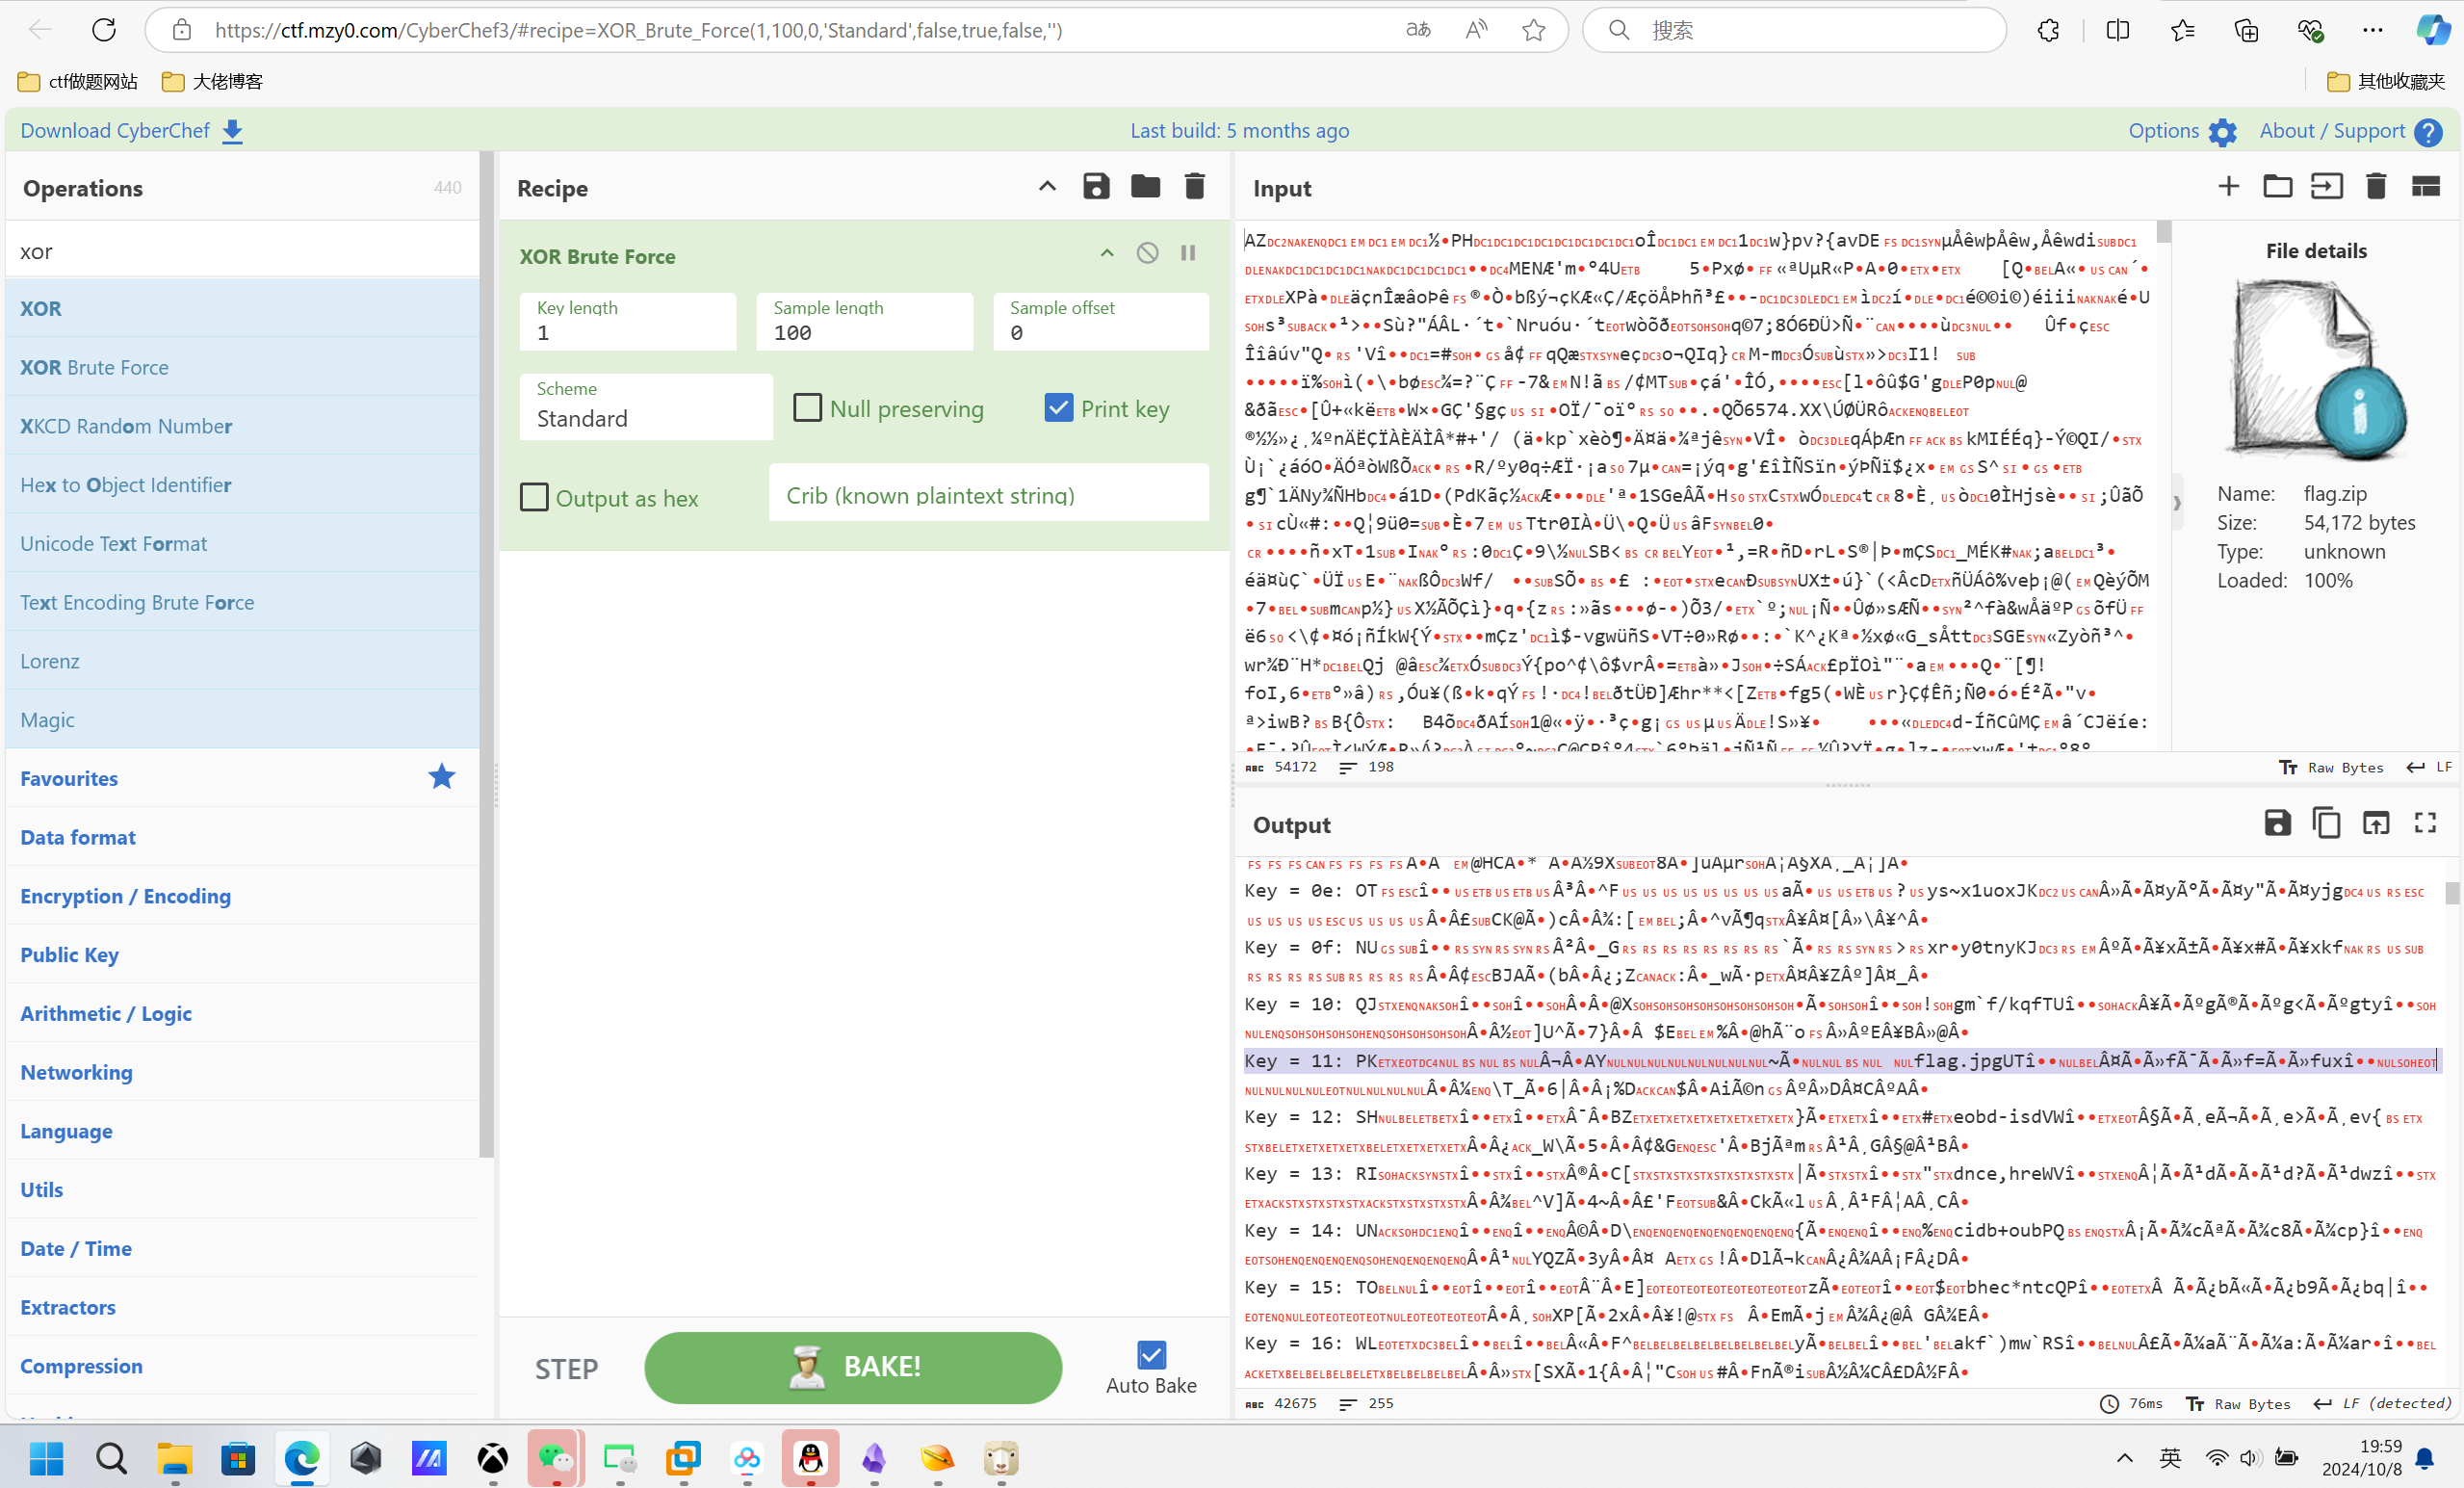
Task: Expand the Compression category
Action: 242,1366
